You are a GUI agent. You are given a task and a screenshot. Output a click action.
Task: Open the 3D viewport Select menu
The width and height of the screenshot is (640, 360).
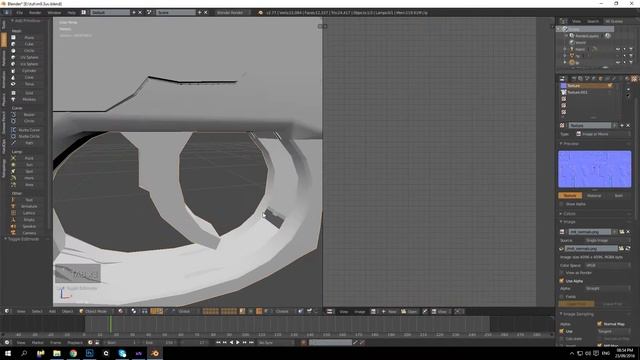(x=37, y=311)
